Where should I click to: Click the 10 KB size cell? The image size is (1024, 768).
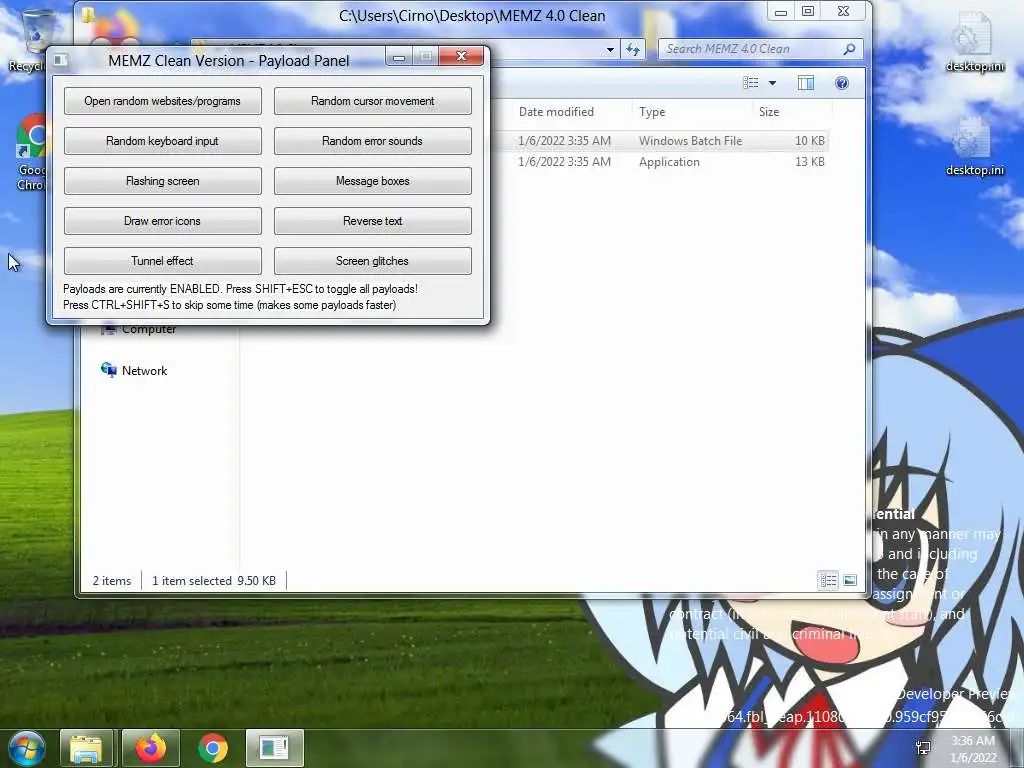[809, 140]
